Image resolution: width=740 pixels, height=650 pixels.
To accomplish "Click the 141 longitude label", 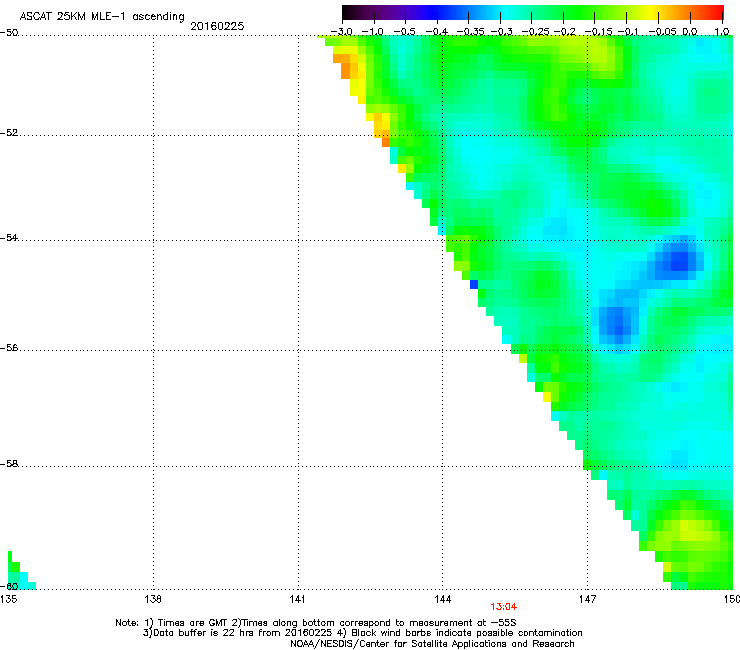I will [297, 599].
